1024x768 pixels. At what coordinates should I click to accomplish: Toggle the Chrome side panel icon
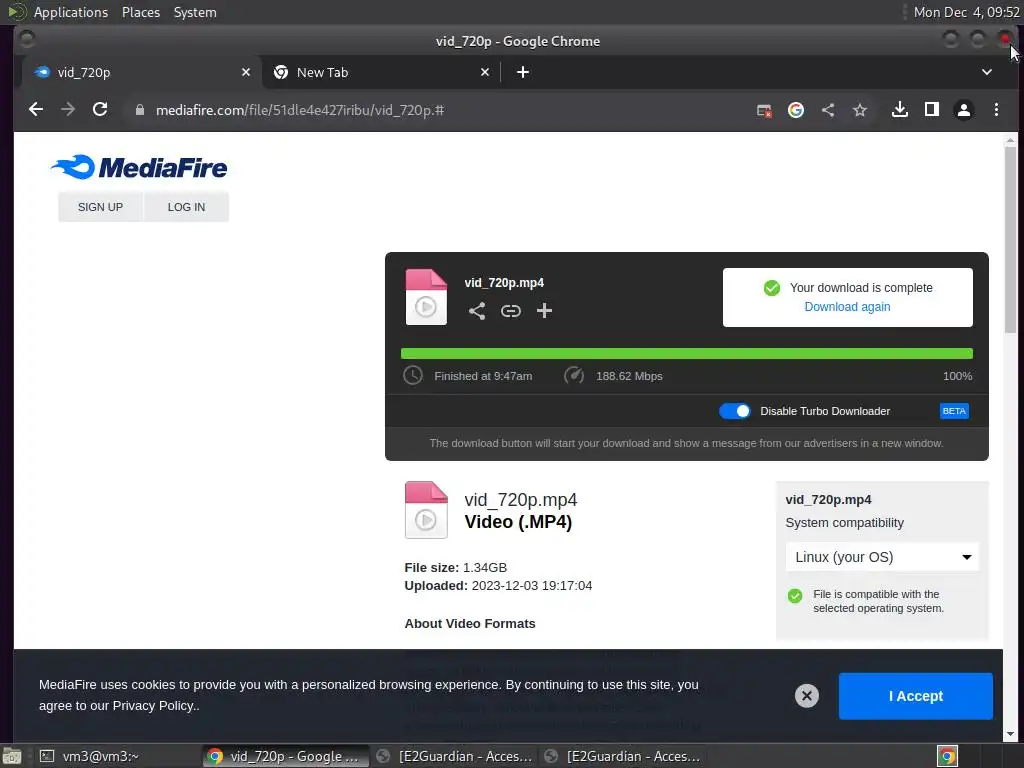click(x=931, y=110)
